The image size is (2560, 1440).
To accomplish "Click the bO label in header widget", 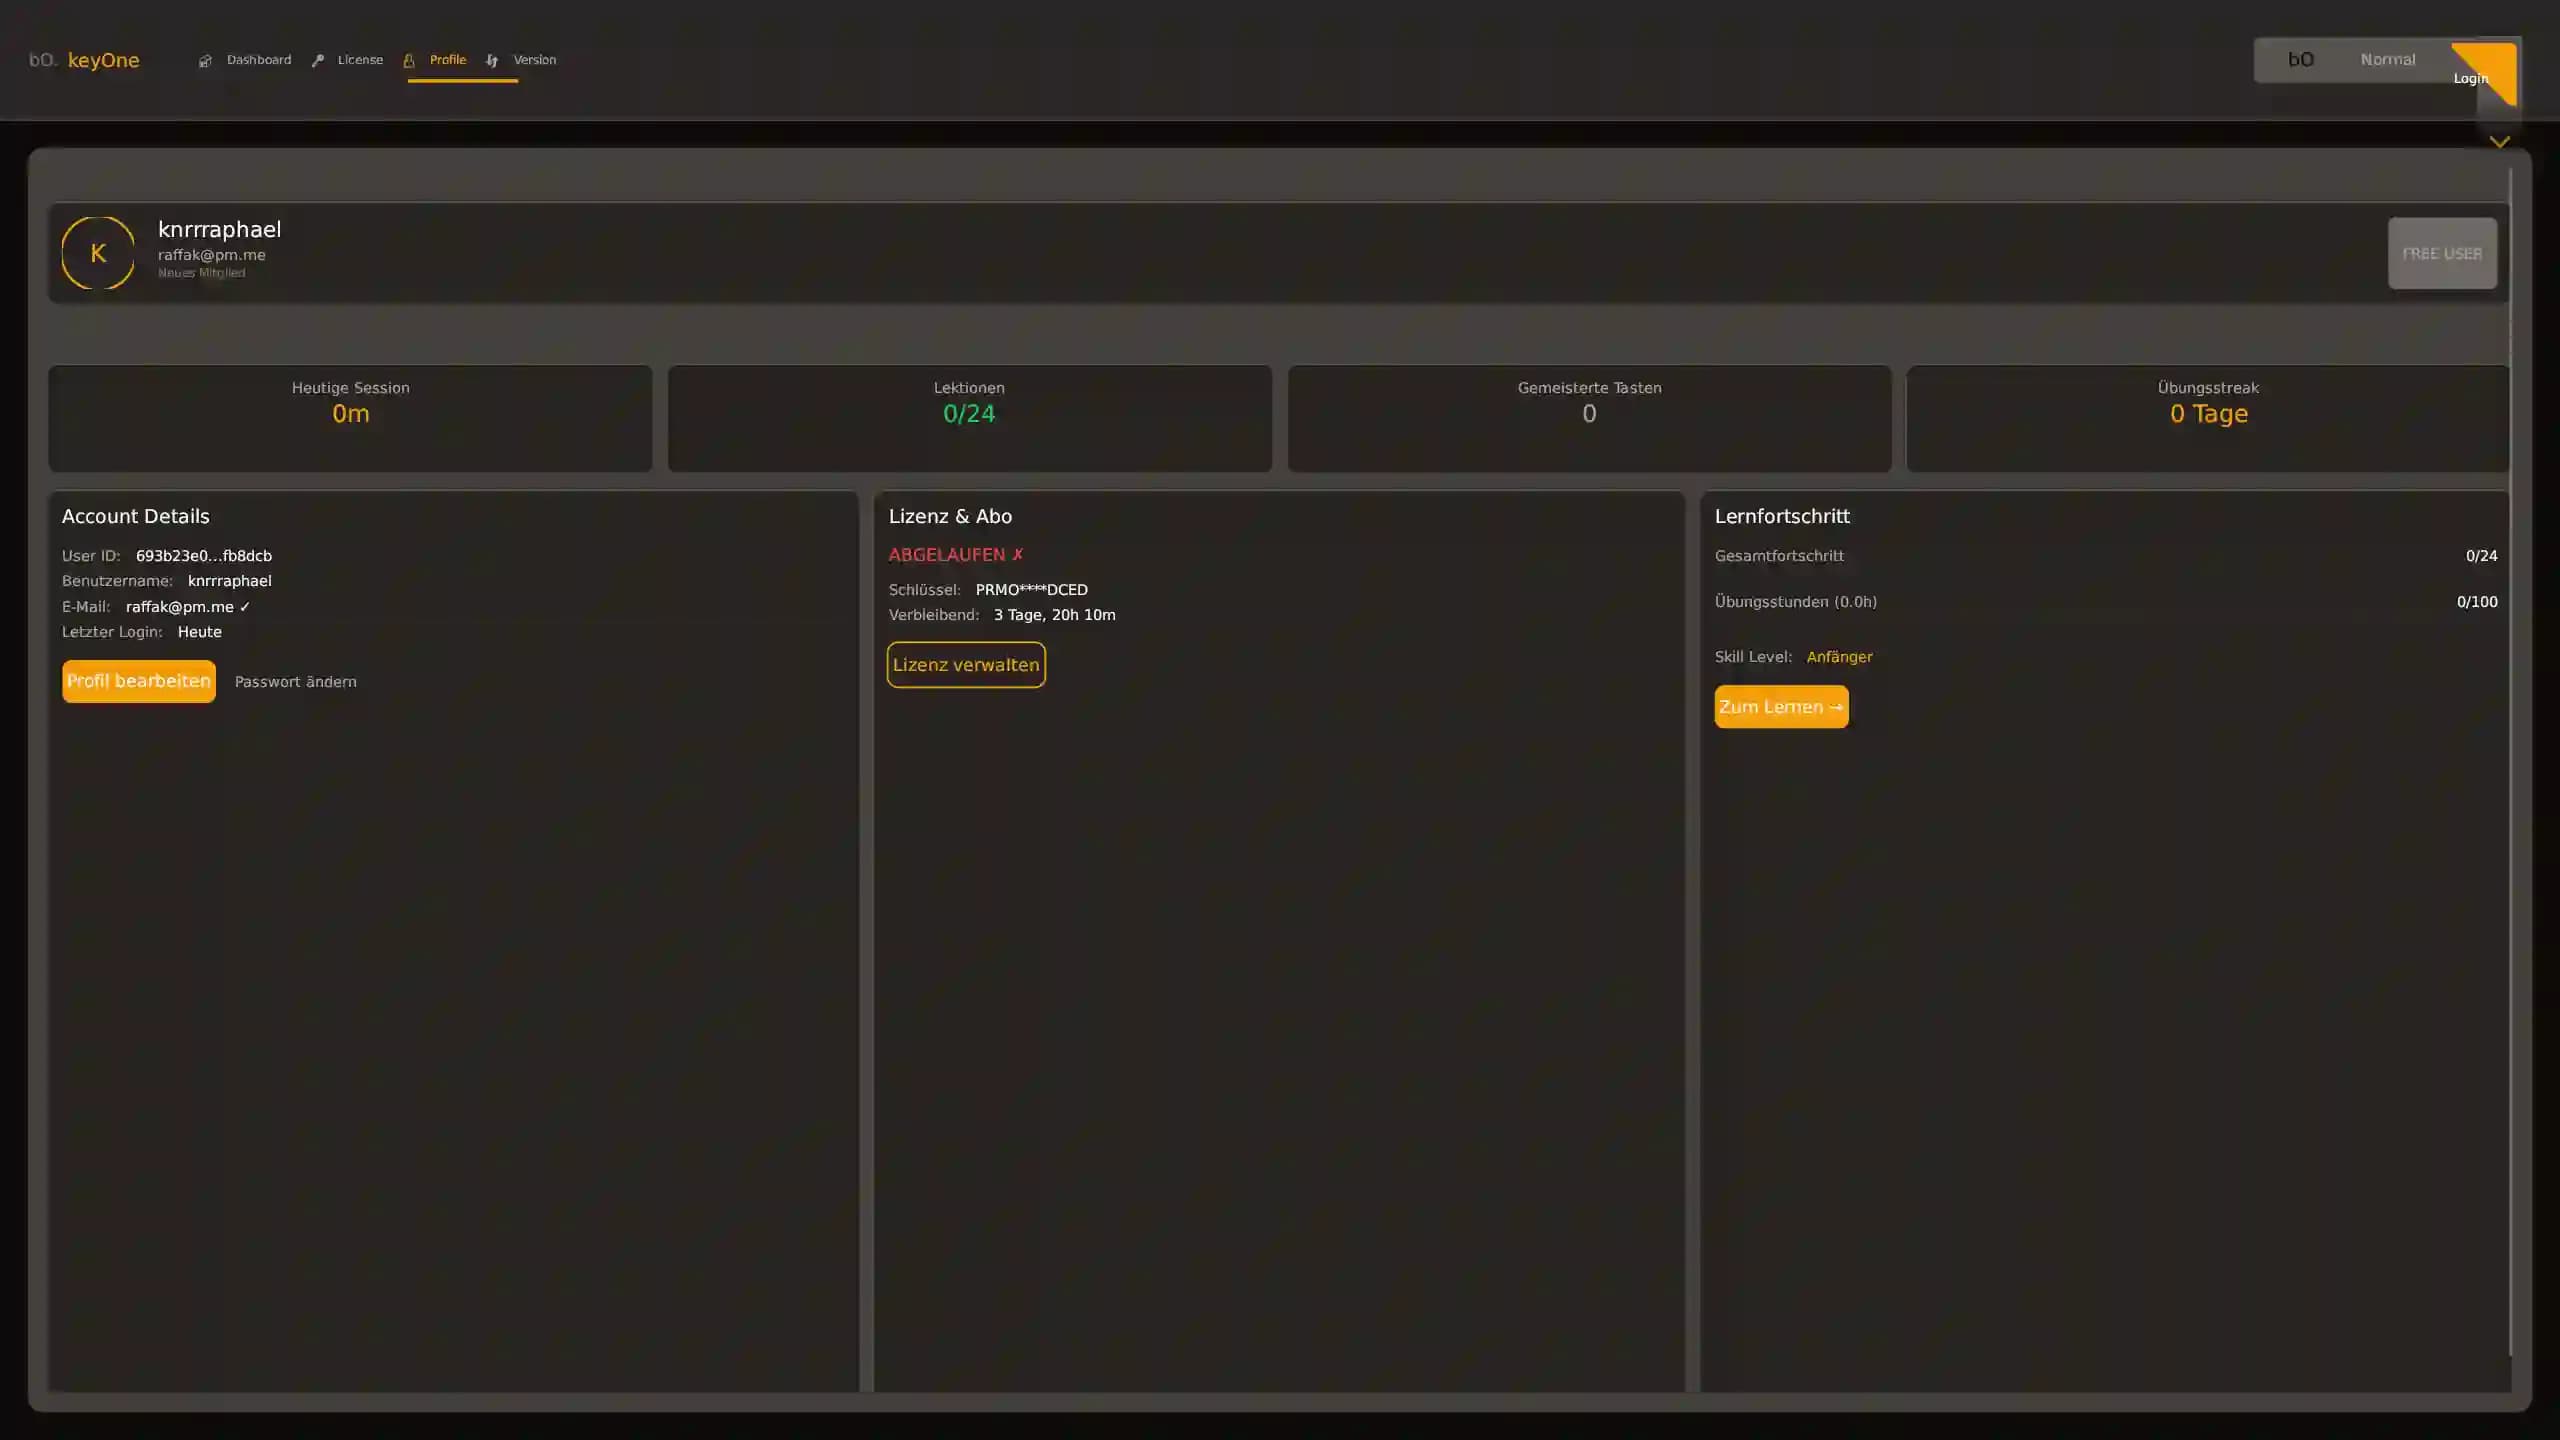I will coord(2300,60).
